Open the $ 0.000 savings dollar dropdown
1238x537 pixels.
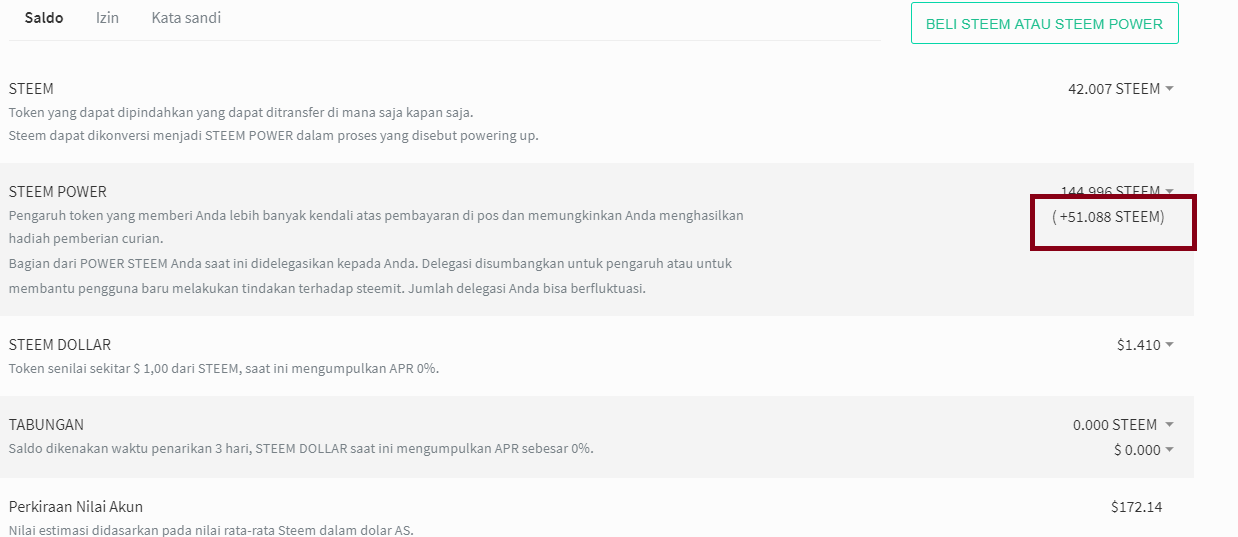(x=1143, y=450)
